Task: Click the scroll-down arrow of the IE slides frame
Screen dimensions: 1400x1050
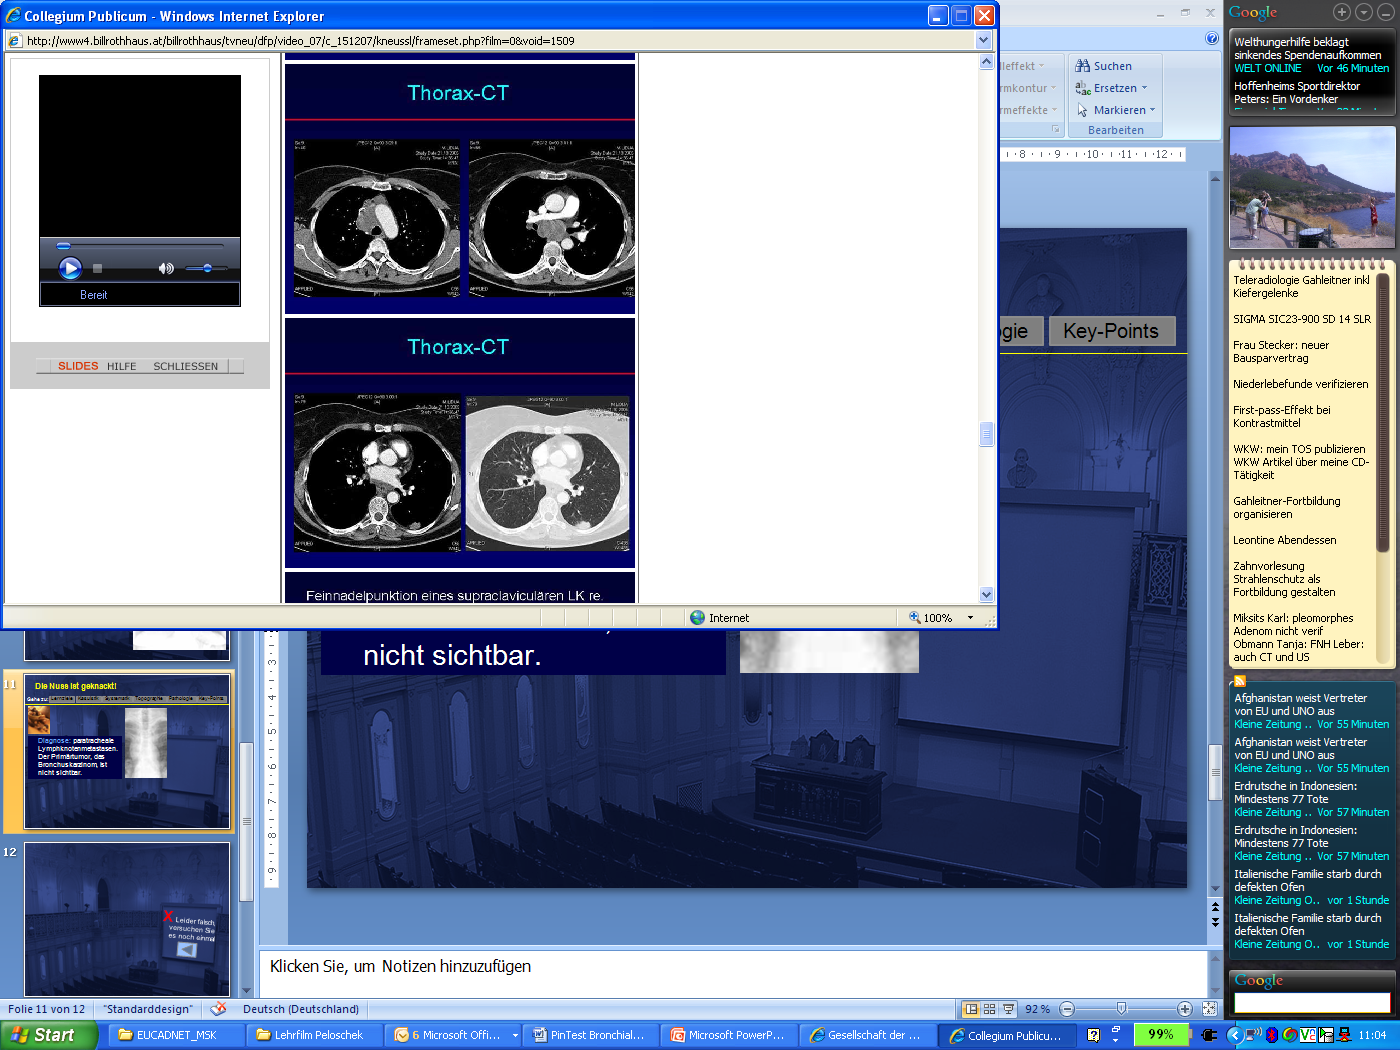Action: tap(986, 594)
